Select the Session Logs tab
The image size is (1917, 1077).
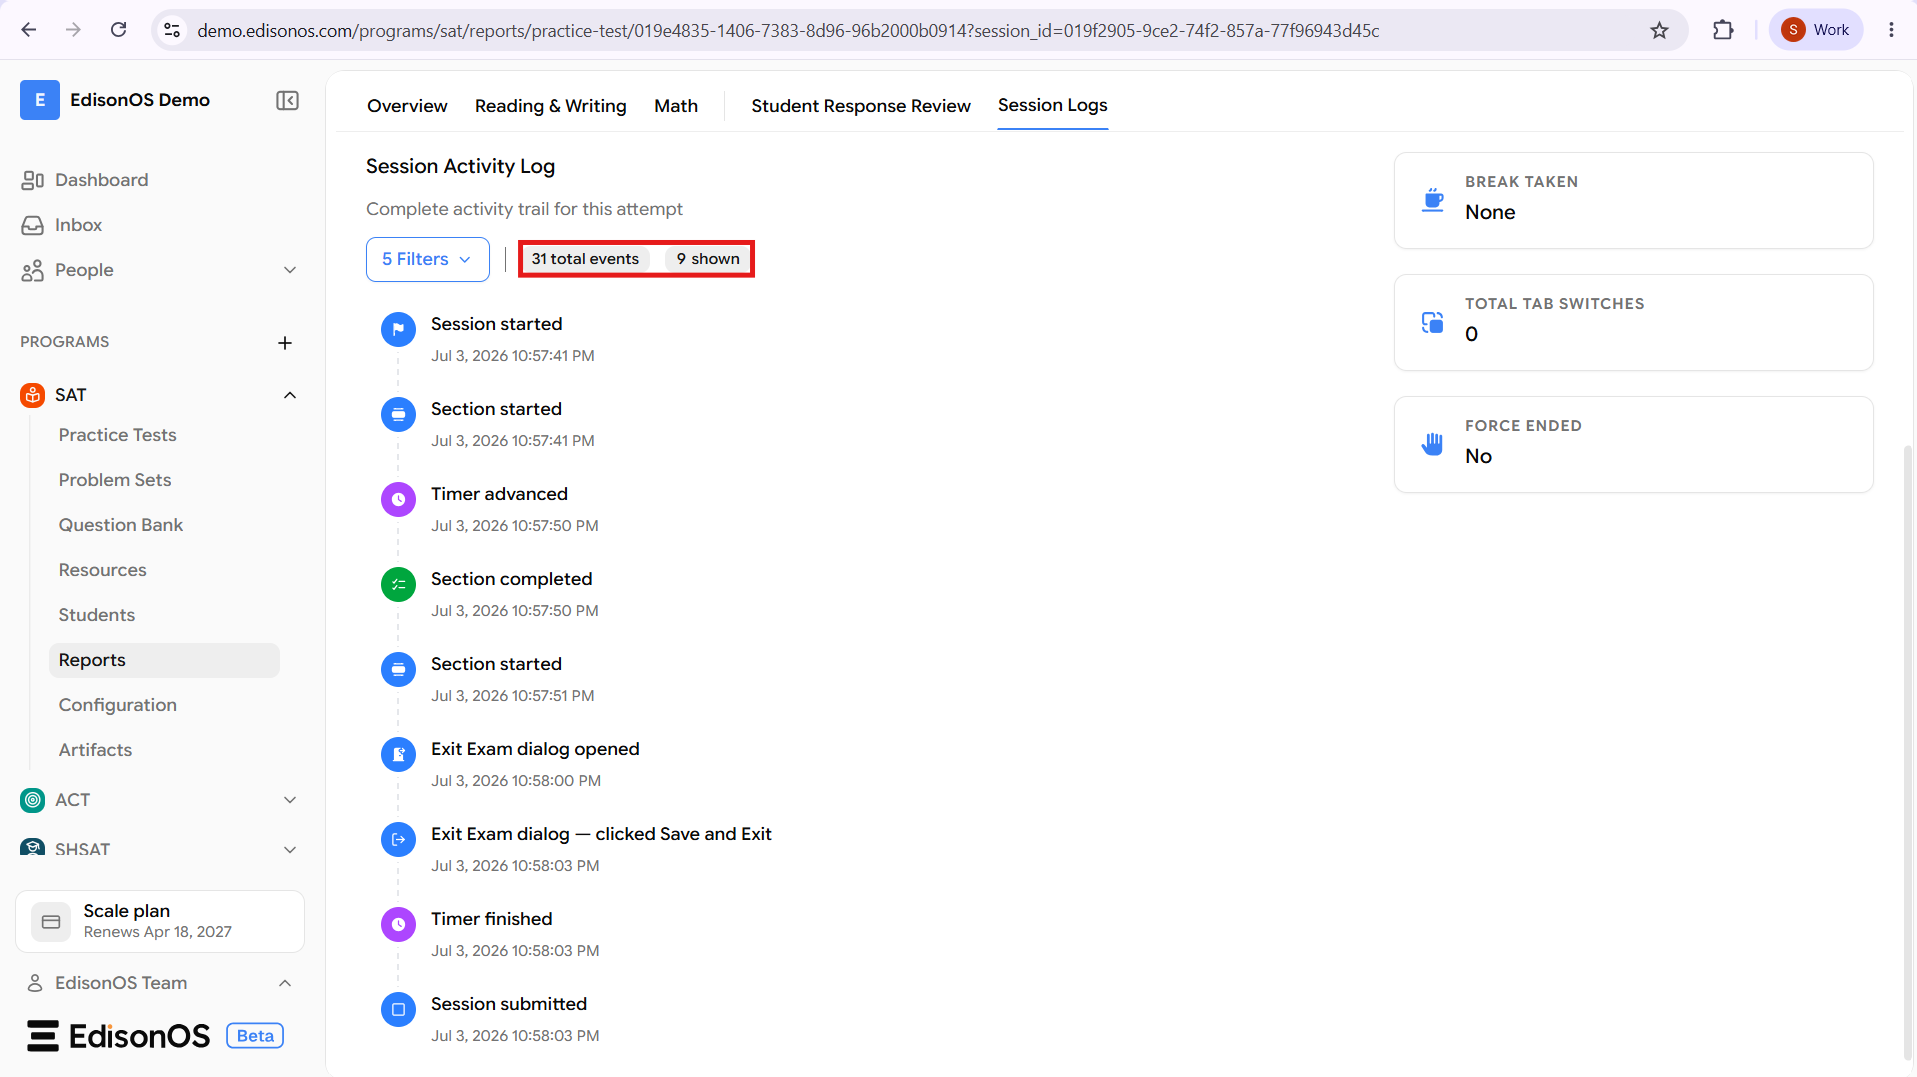click(x=1052, y=105)
